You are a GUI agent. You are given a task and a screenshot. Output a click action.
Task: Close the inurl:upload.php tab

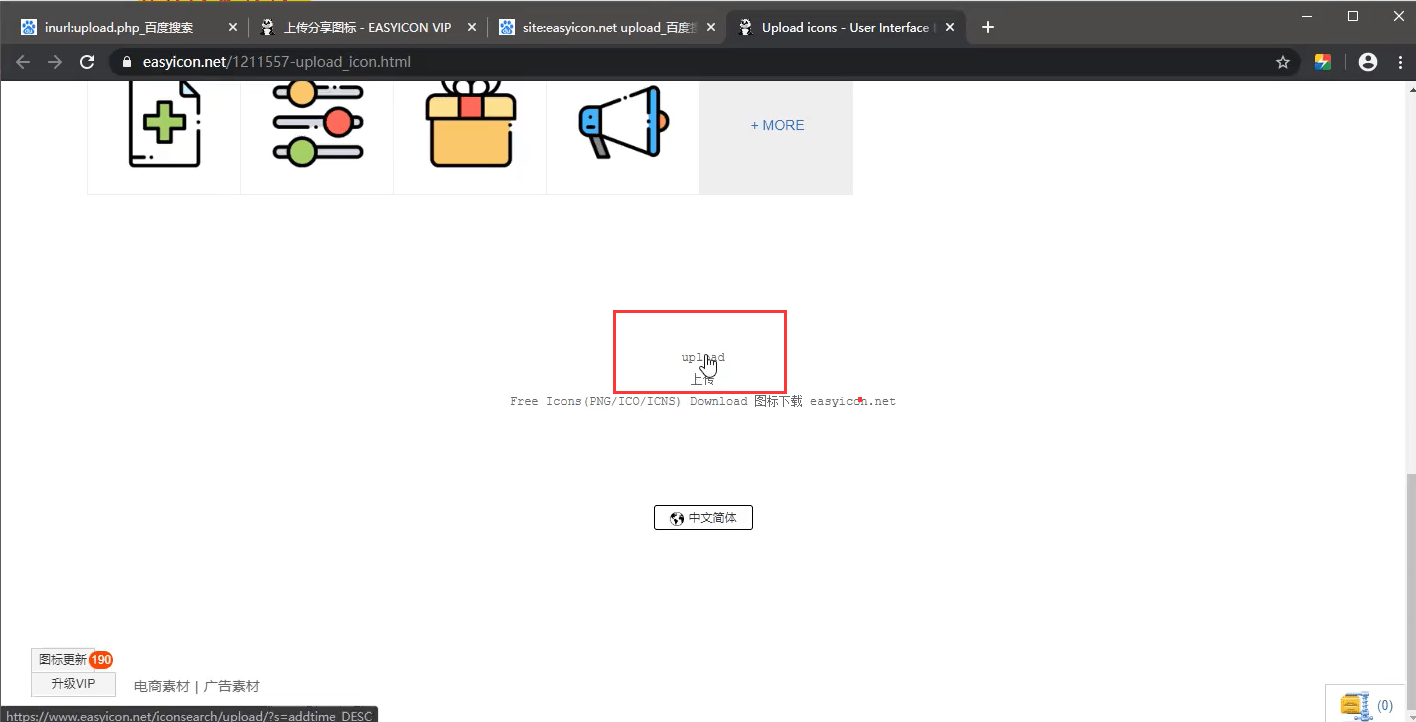coord(233,28)
